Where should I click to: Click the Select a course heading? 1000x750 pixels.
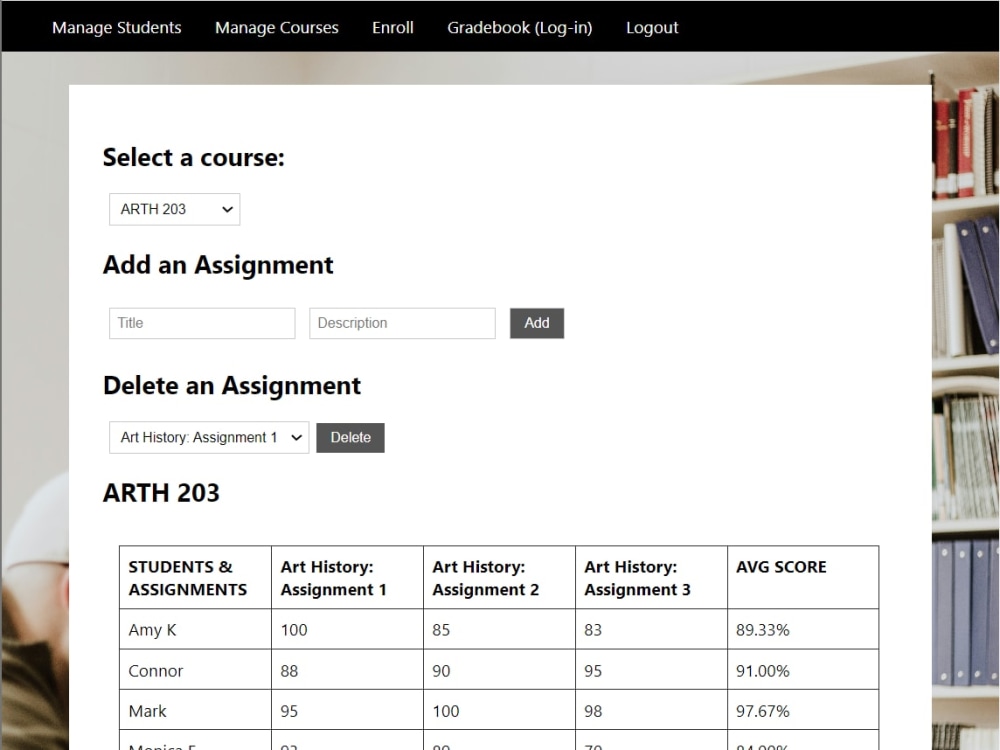194,158
